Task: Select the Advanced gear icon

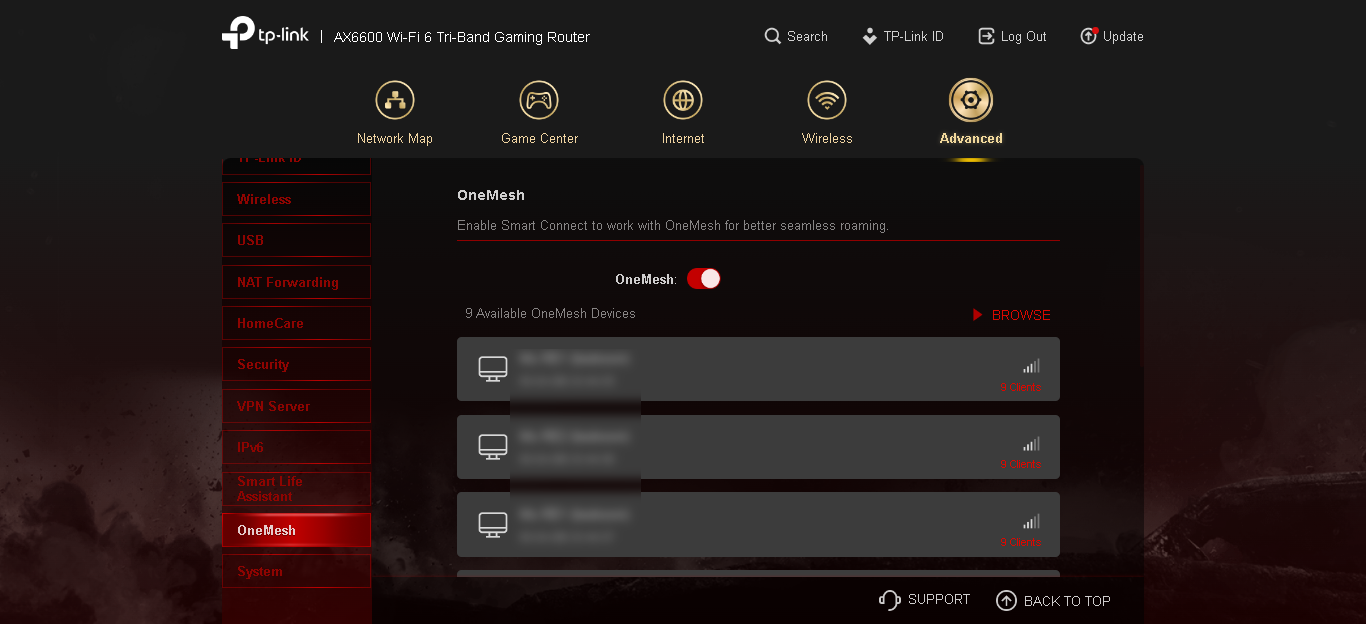Action: point(971,100)
